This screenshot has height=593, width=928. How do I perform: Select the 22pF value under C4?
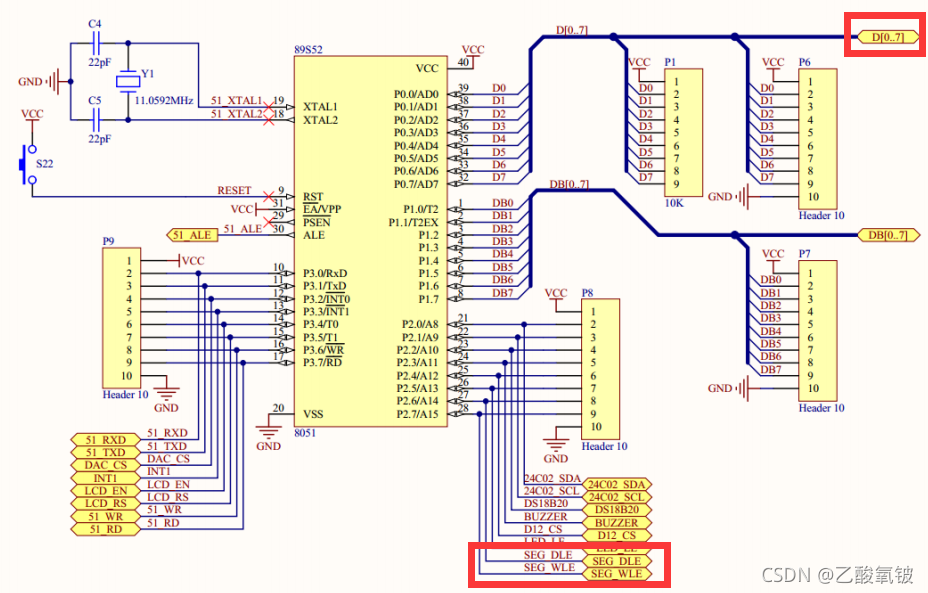click(x=99, y=62)
